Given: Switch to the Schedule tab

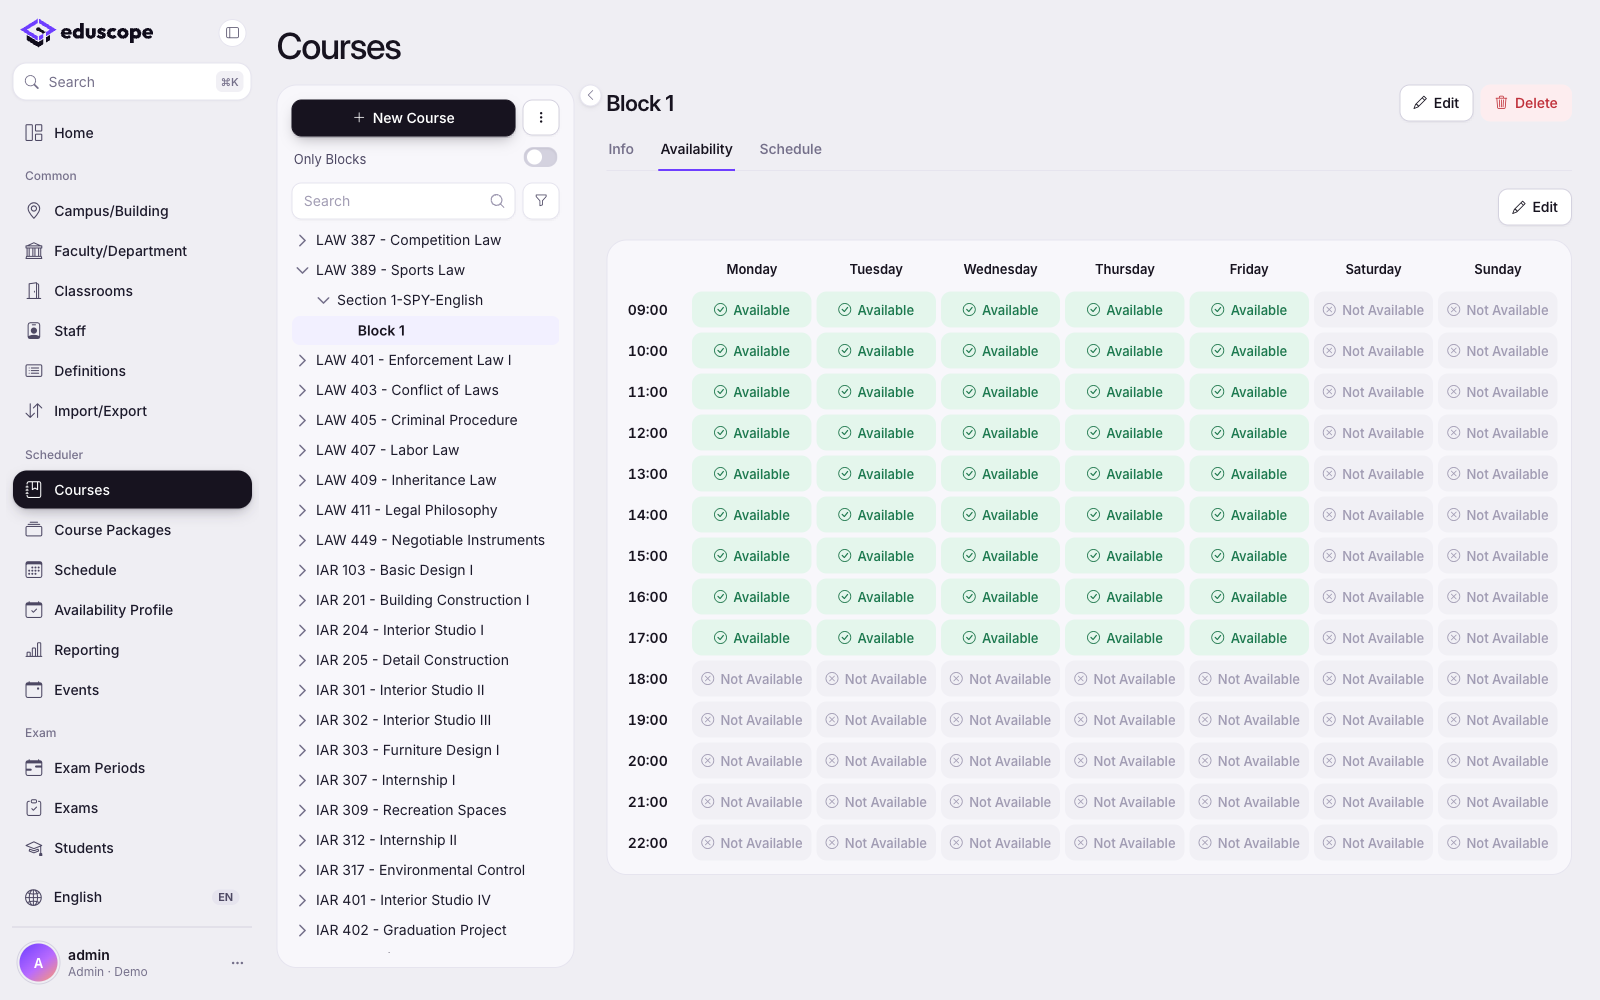Looking at the screenshot, I should tap(790, 149).
